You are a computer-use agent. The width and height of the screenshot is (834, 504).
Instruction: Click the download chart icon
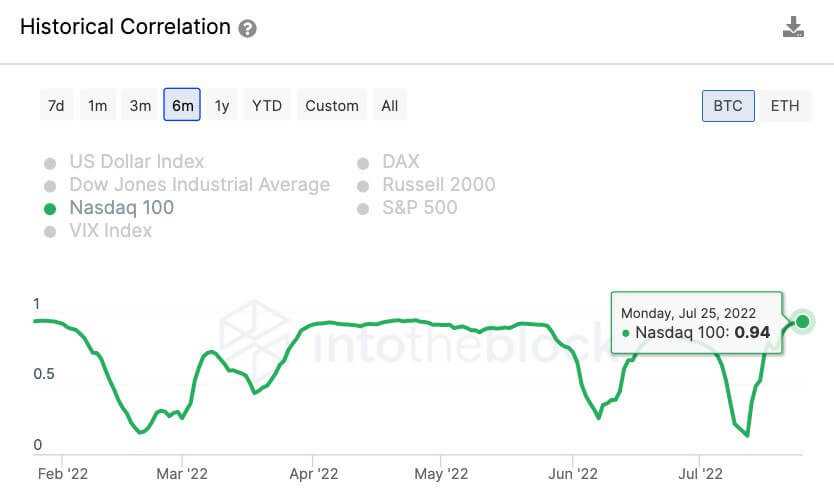click(793, 27)
